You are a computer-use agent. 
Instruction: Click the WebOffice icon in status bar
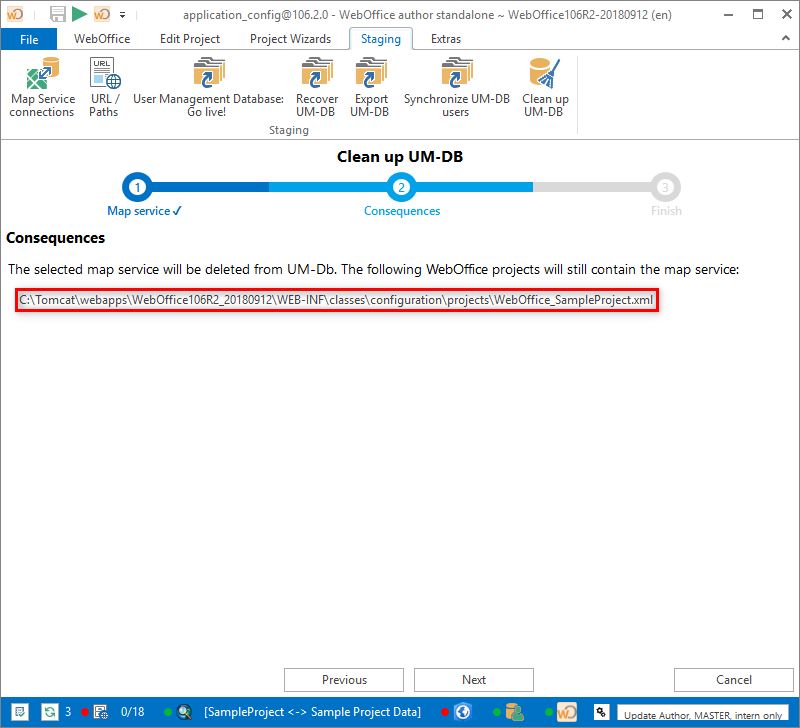(x=566, y=712)
